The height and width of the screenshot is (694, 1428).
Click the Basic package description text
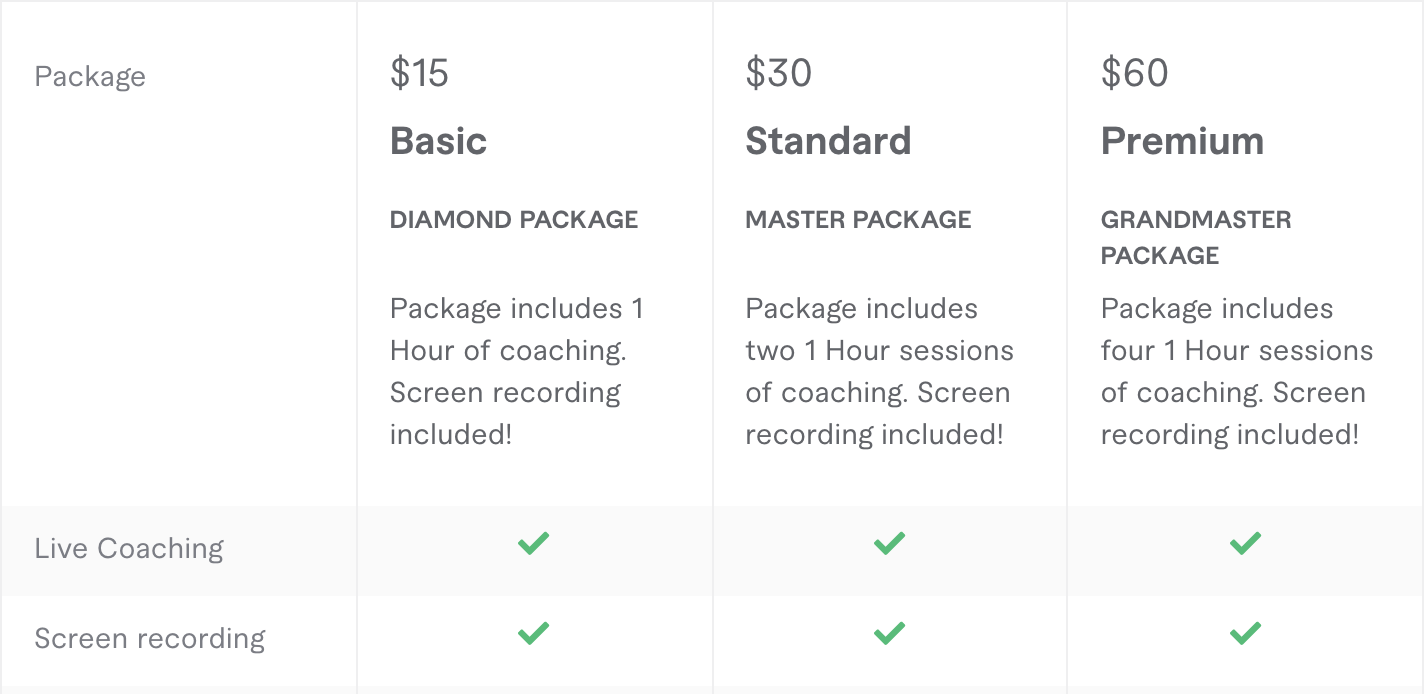(516, 371)
